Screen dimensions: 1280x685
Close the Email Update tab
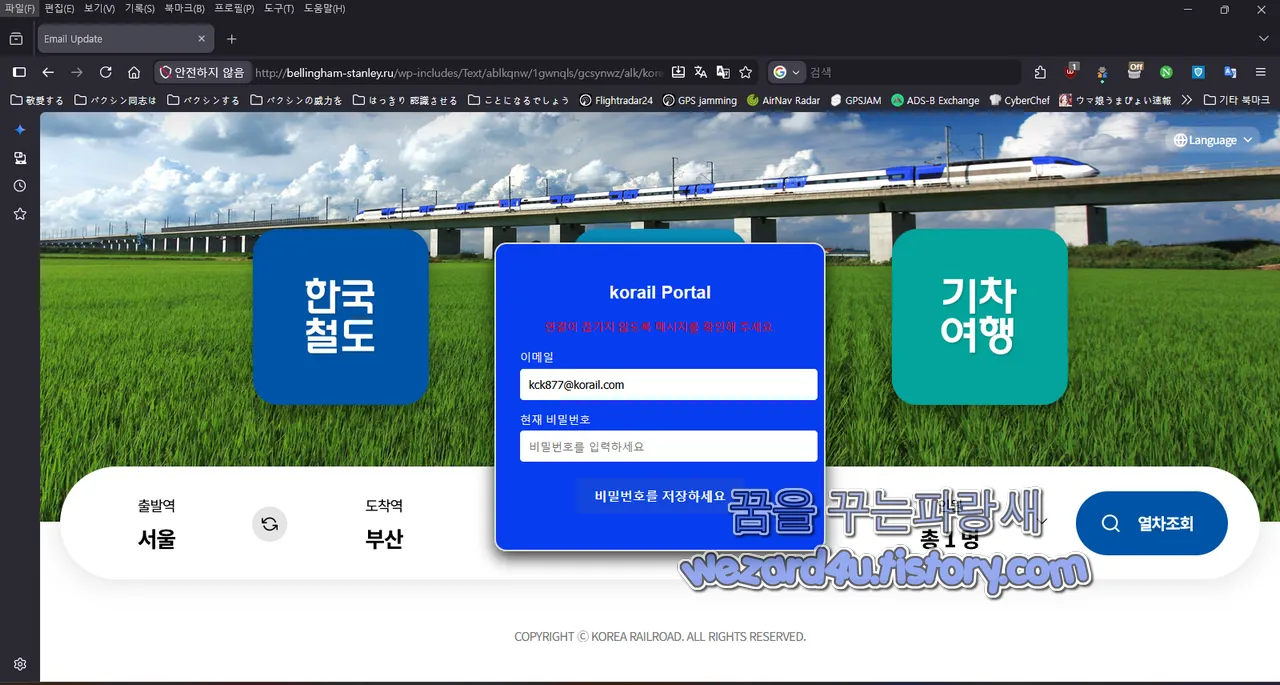(201, 39)
